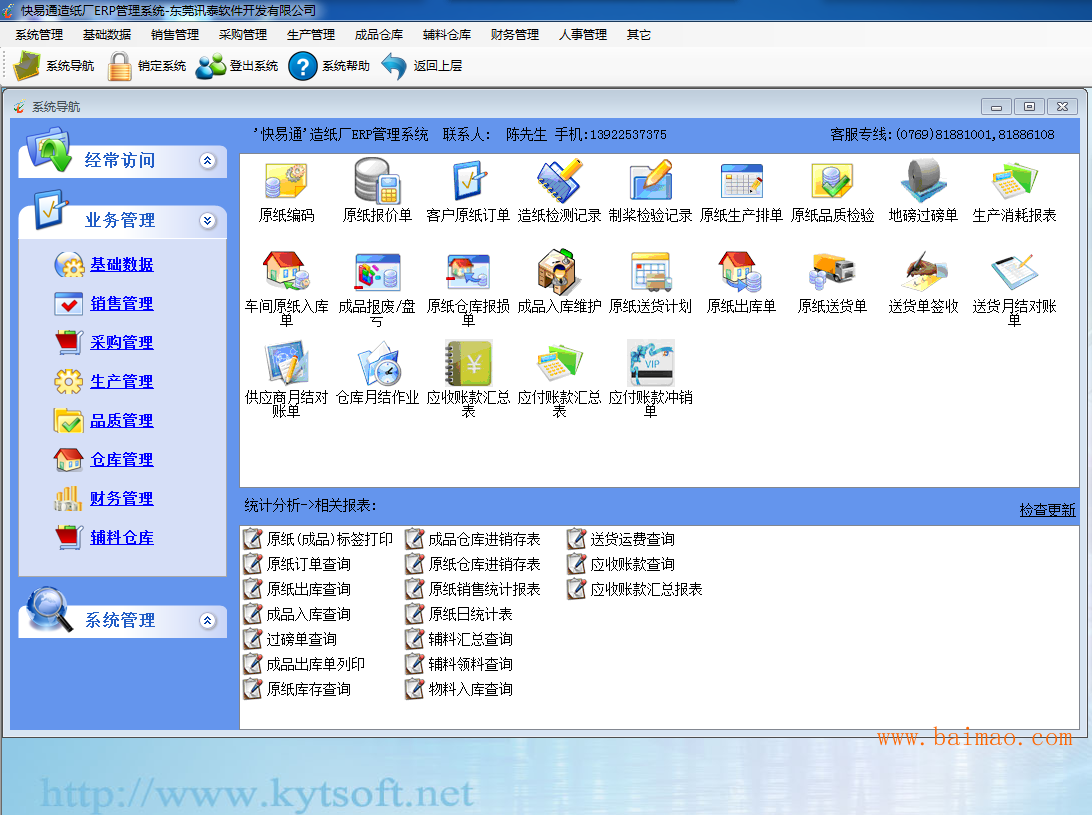
Task: Click the 系统帮助 help button
Action: click(x=329, y=65)
